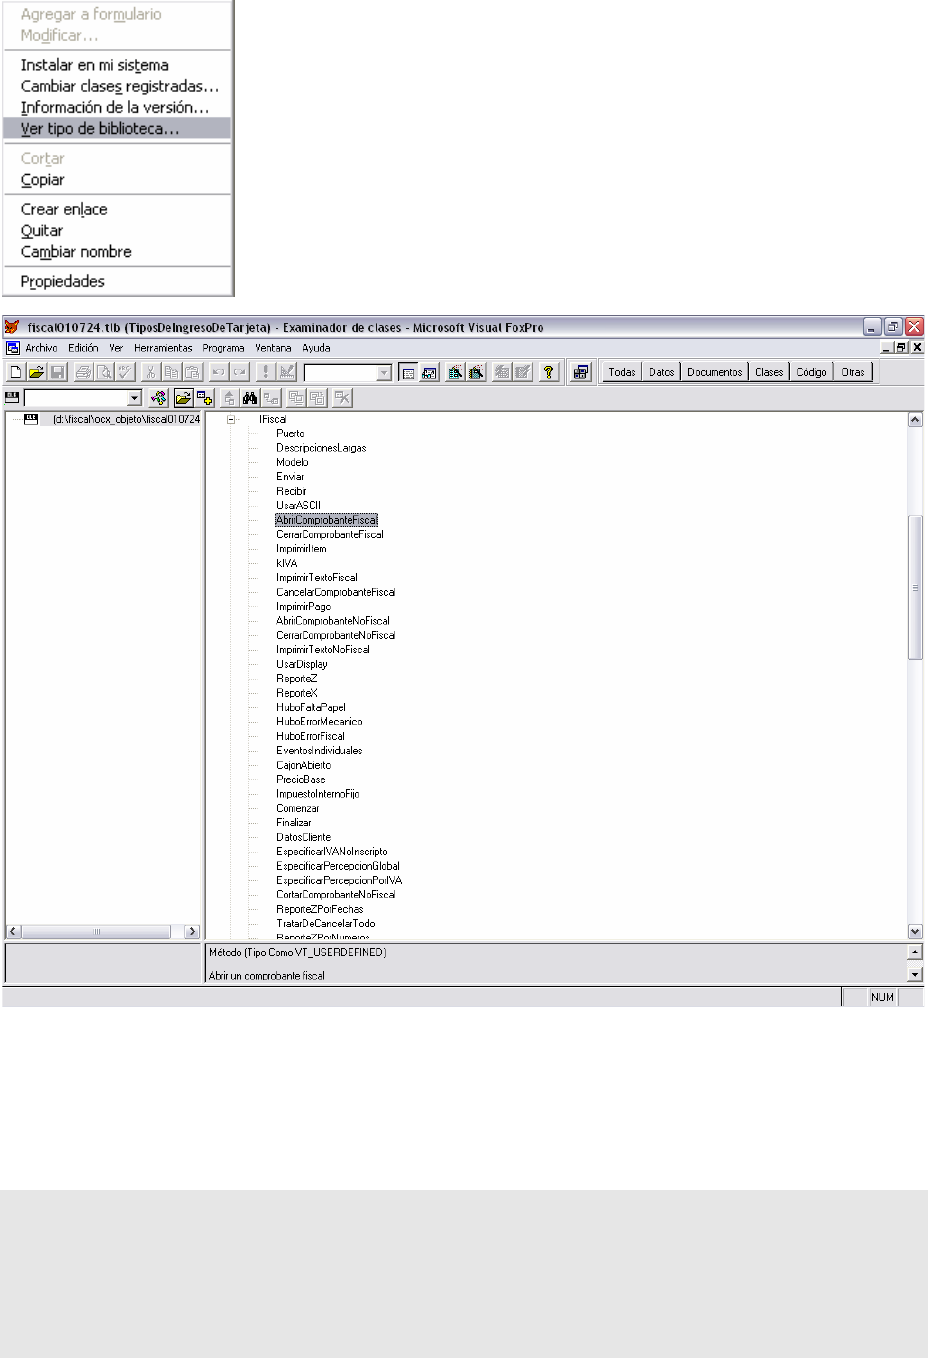
Task: Choose Crear enlace in the context menu
Action: [117, 209]
